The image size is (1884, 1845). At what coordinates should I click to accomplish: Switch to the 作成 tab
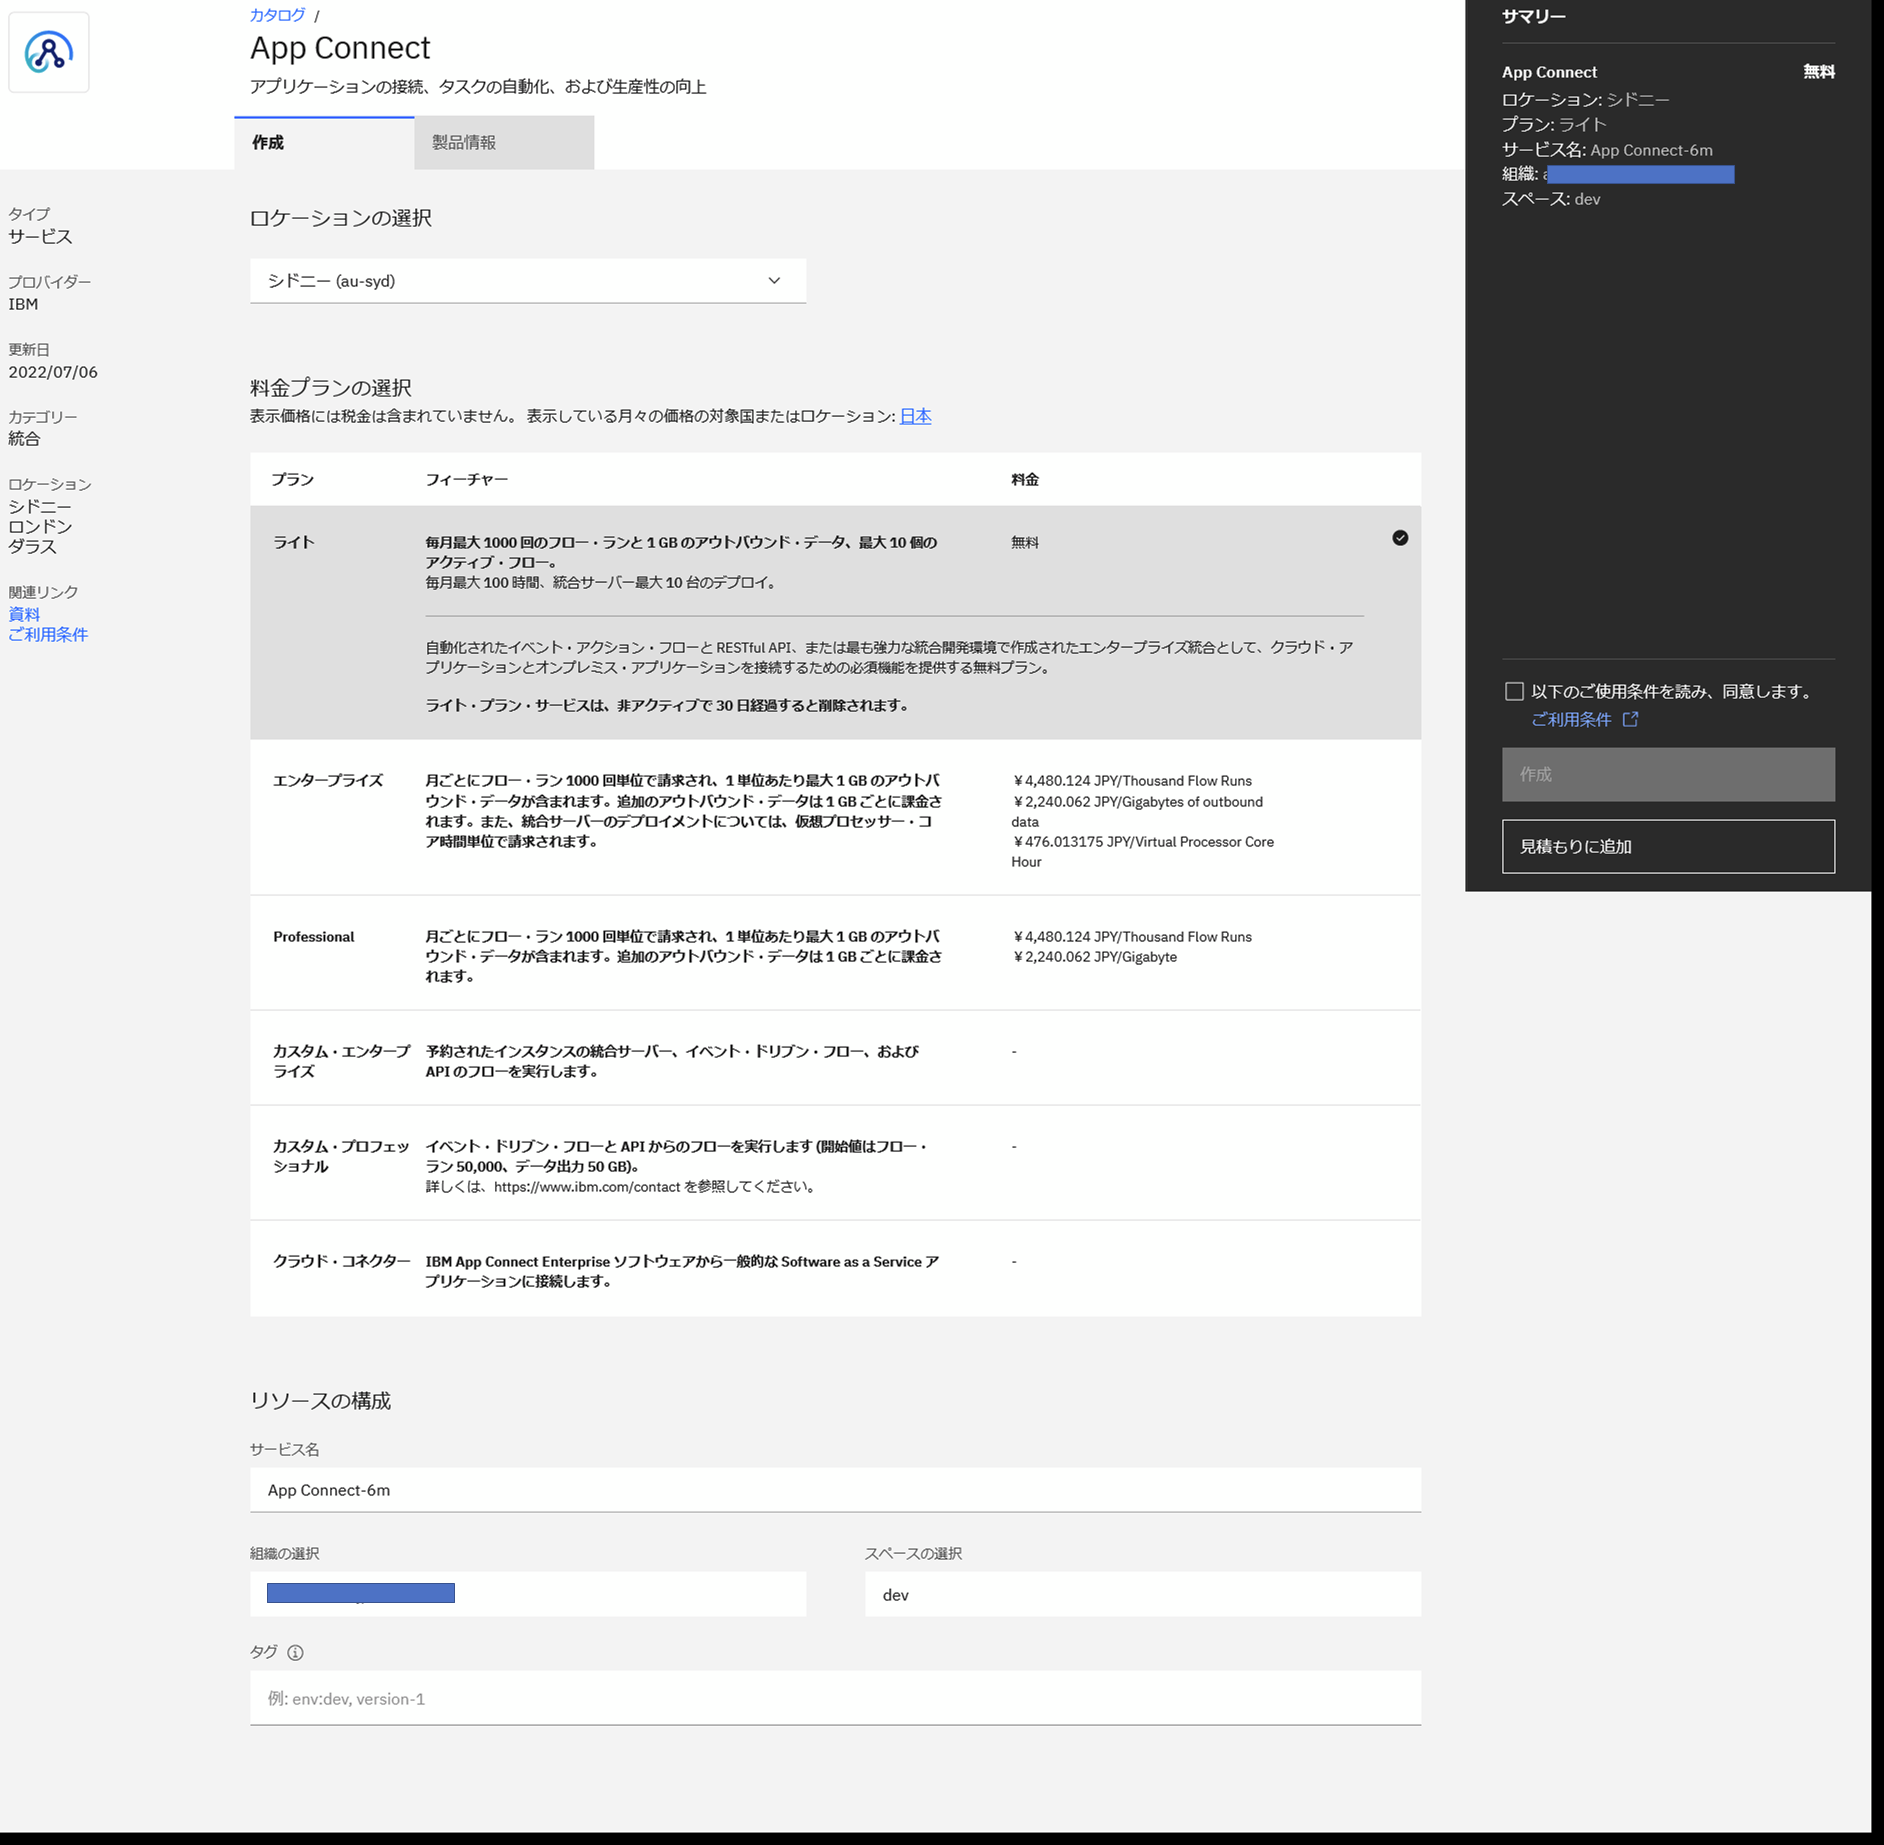click(x=324, y=143)
